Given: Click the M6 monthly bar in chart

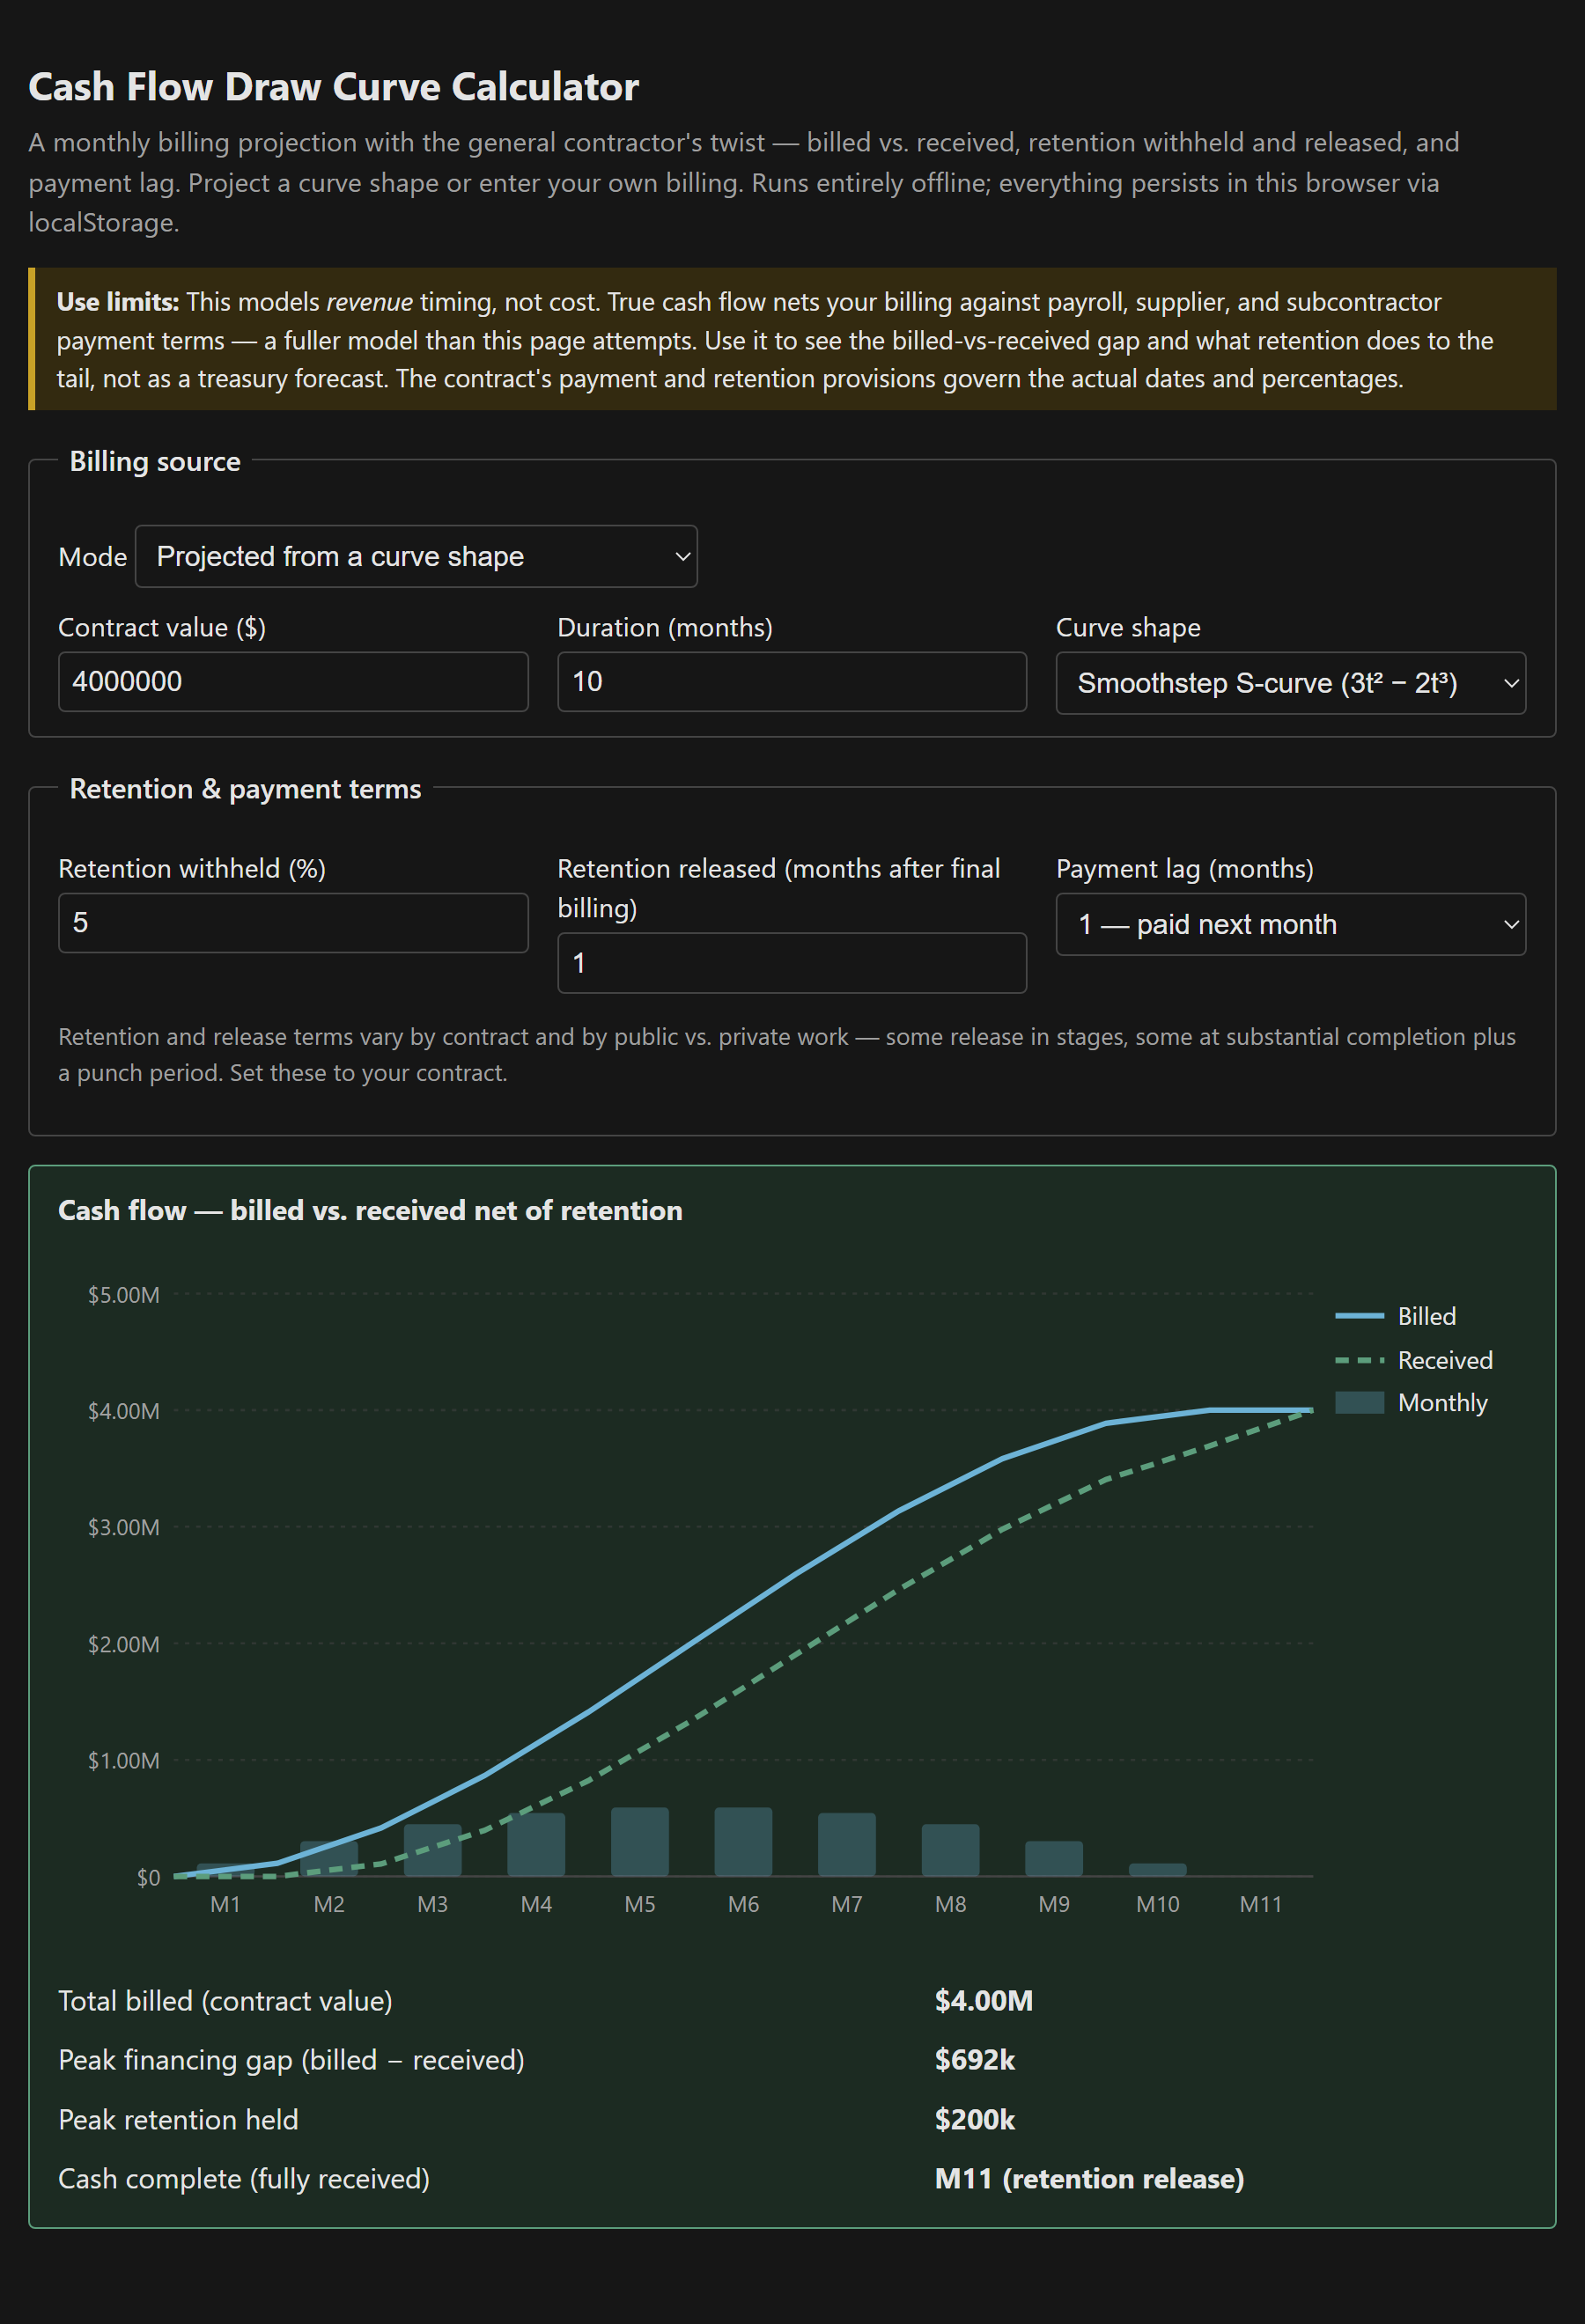Looking at the screenshot, I should (743, 1841).
